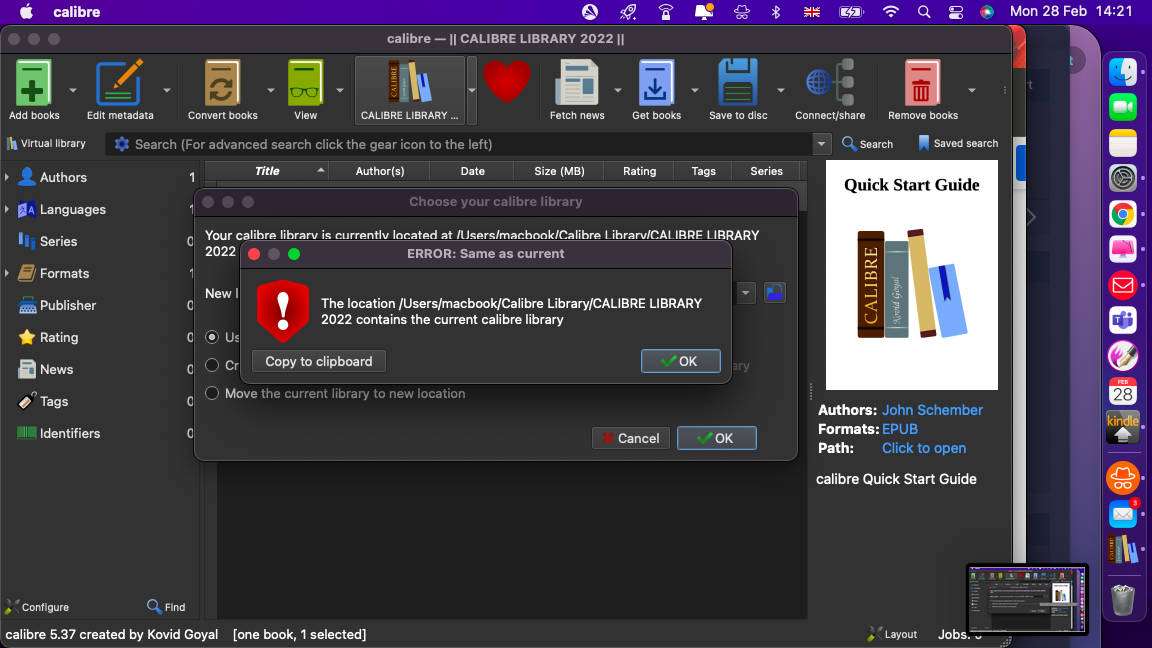Open John Schember author link
The width and height of the screenshot is (1152, 648).
point(932,411)
